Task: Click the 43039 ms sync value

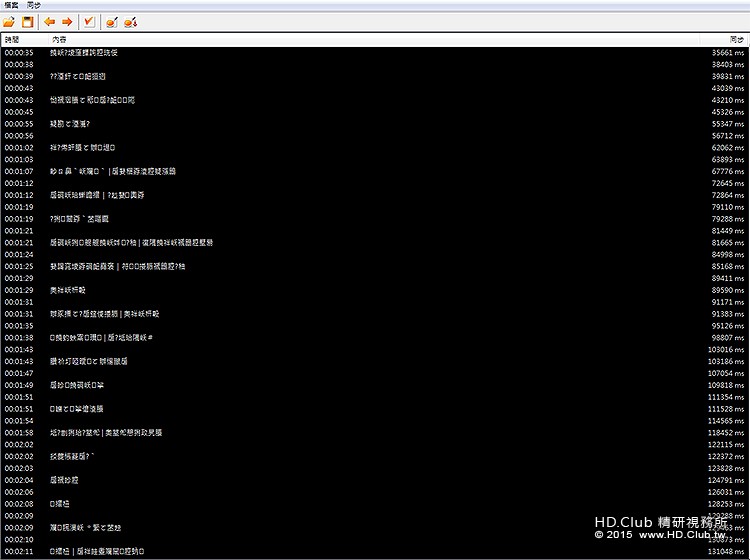Action: tap(728, 88)
